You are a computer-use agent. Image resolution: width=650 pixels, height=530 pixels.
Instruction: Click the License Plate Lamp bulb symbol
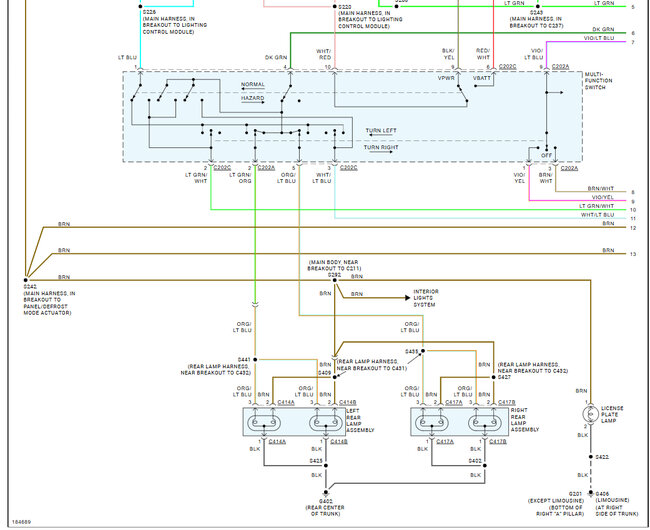click(x=590, y=414)
